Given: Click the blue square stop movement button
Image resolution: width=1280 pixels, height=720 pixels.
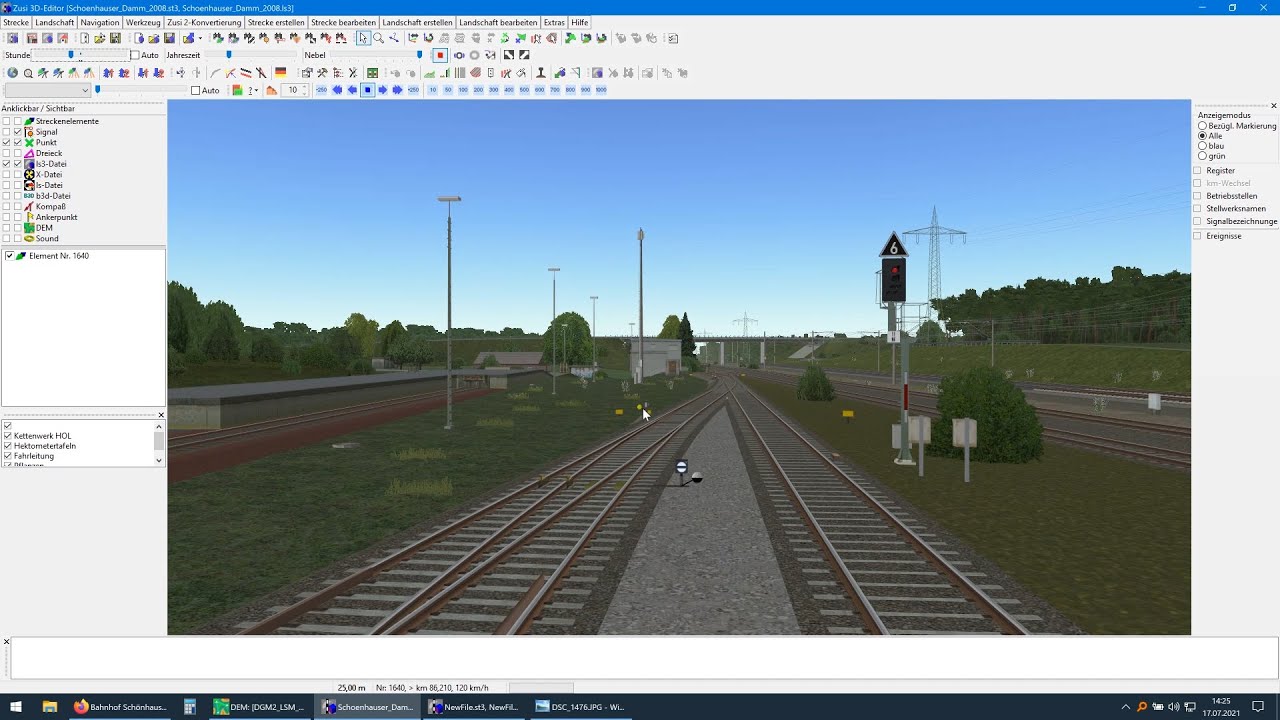Looking at the screenshot, I should coord(367,90).
